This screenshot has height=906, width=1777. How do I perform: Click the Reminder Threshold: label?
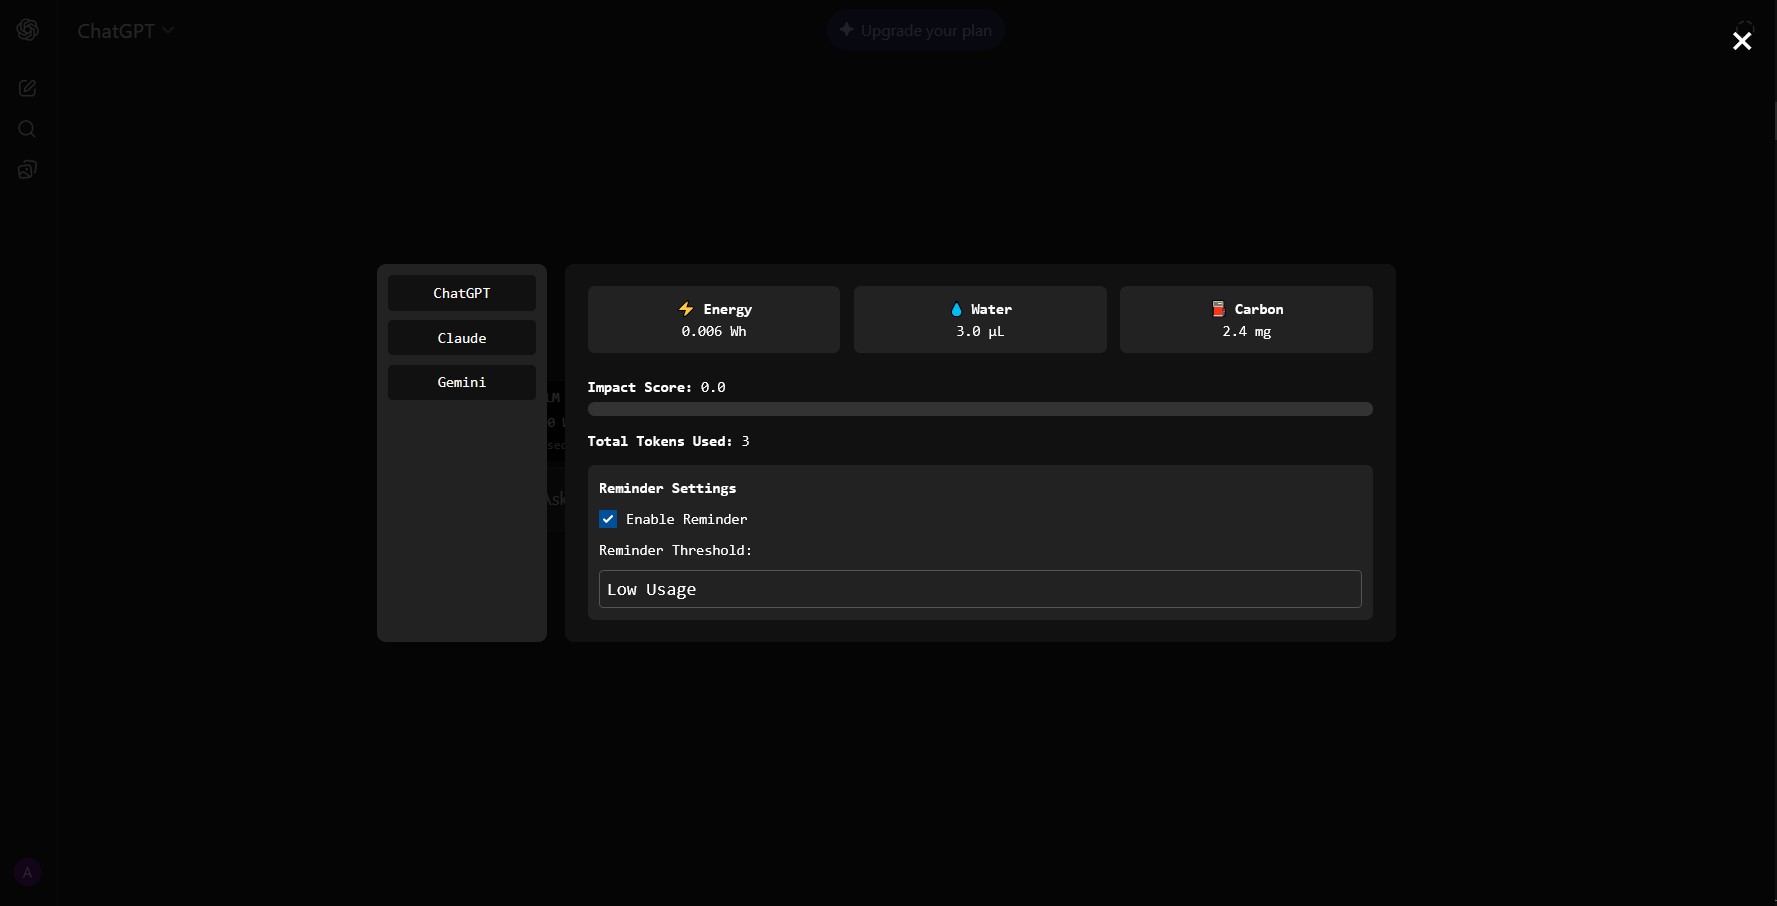coord(675,550)
